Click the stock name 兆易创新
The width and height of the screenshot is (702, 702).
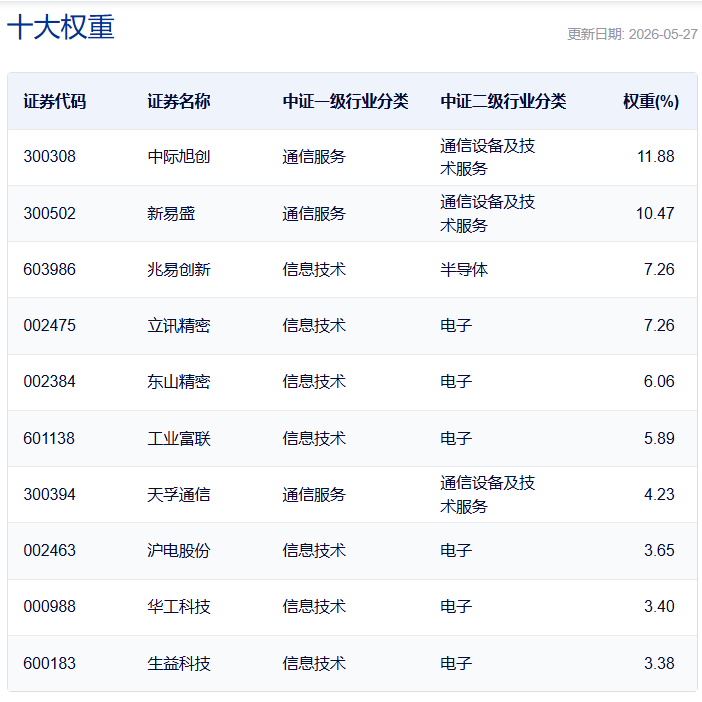click(179, 270)
